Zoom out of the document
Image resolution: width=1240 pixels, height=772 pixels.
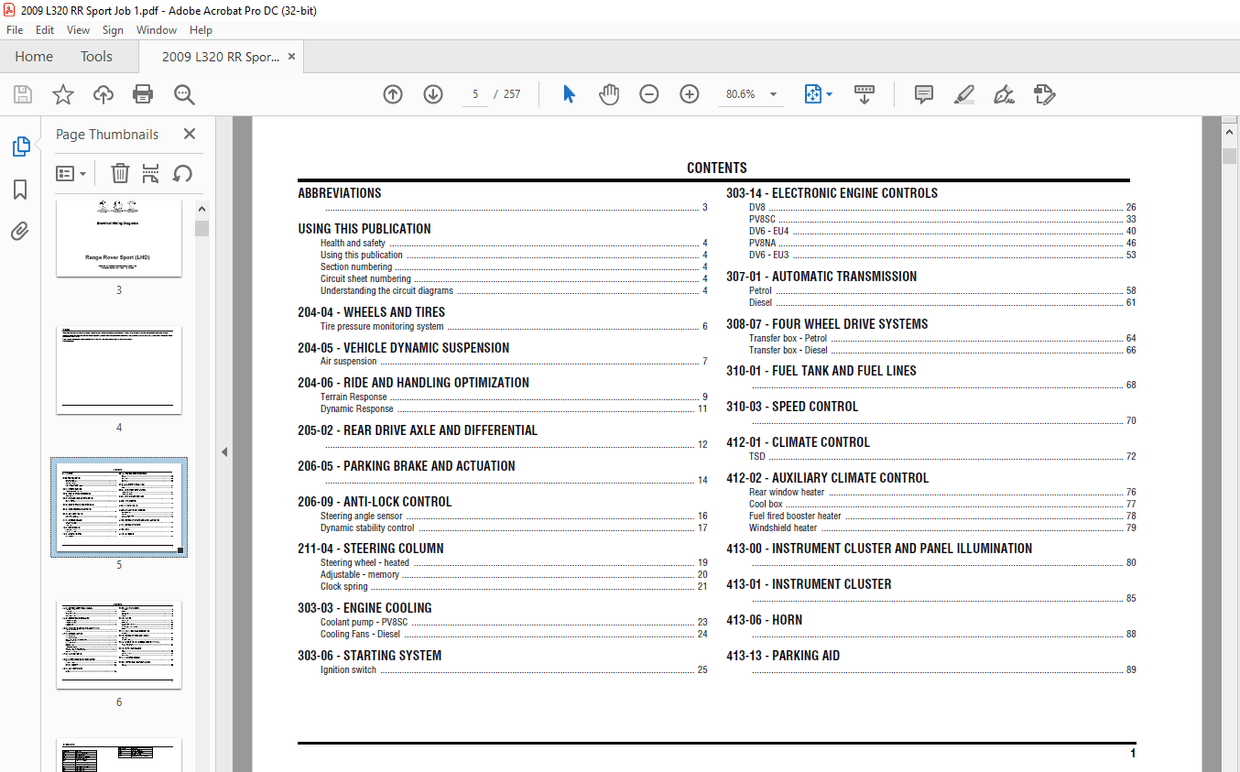(x=649, y=93)
